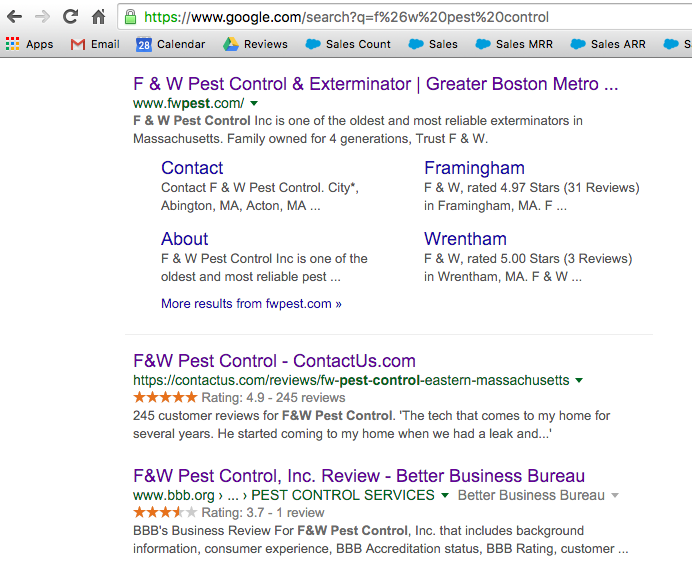Open F&W Pest Control - ContactUs.com result

point(275,361)
